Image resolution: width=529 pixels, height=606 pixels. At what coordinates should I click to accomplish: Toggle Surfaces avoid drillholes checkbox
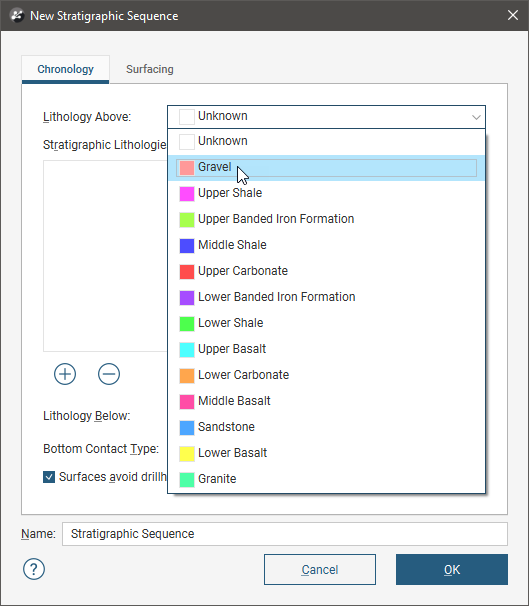[x=49, y=477]
